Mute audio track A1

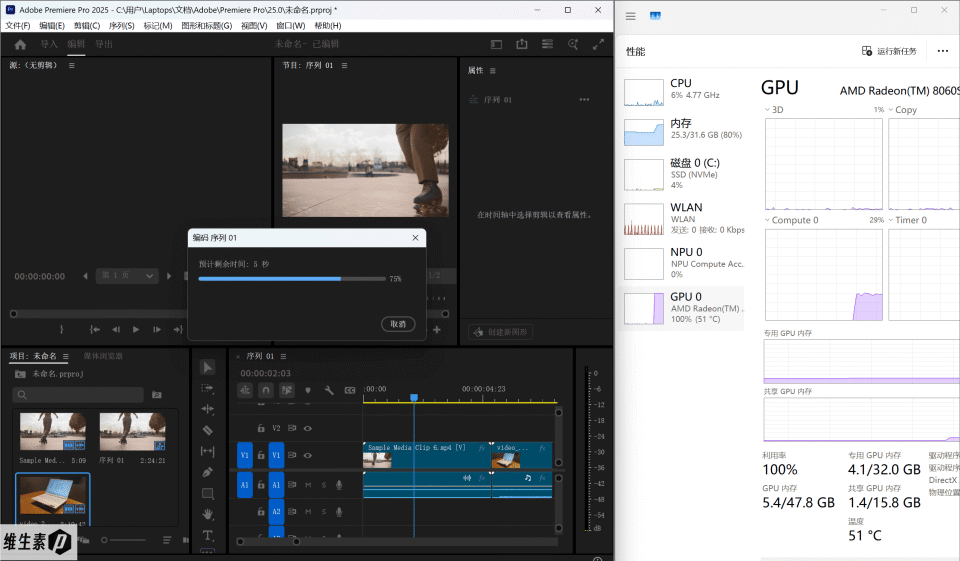pos(307,485)
